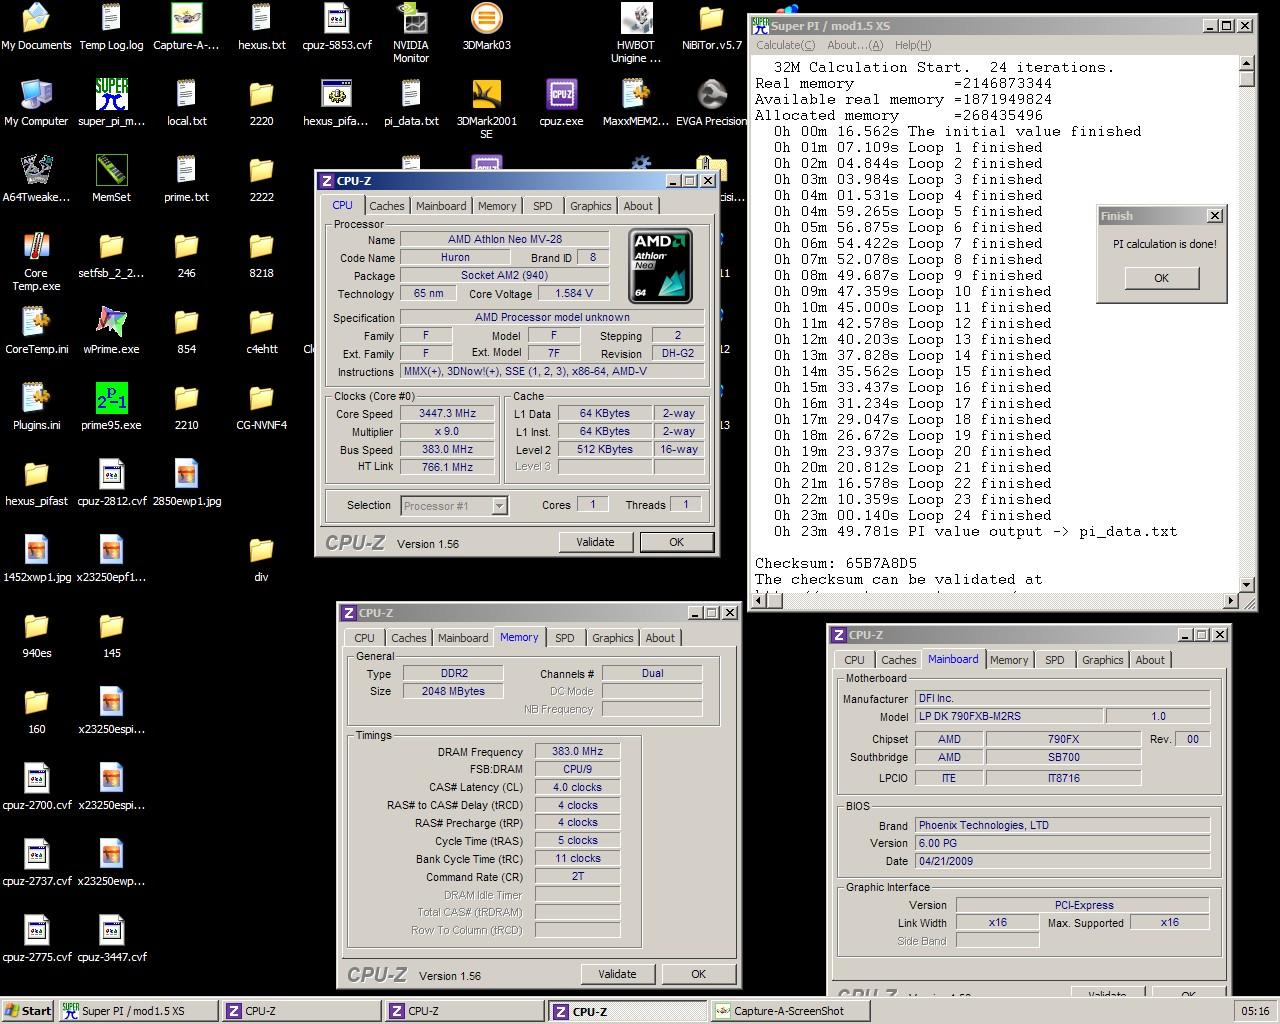Open pi_data.txt desktop file
Image resolution: width=1280 pixels, height=1024 pixels.
(411, 104)
